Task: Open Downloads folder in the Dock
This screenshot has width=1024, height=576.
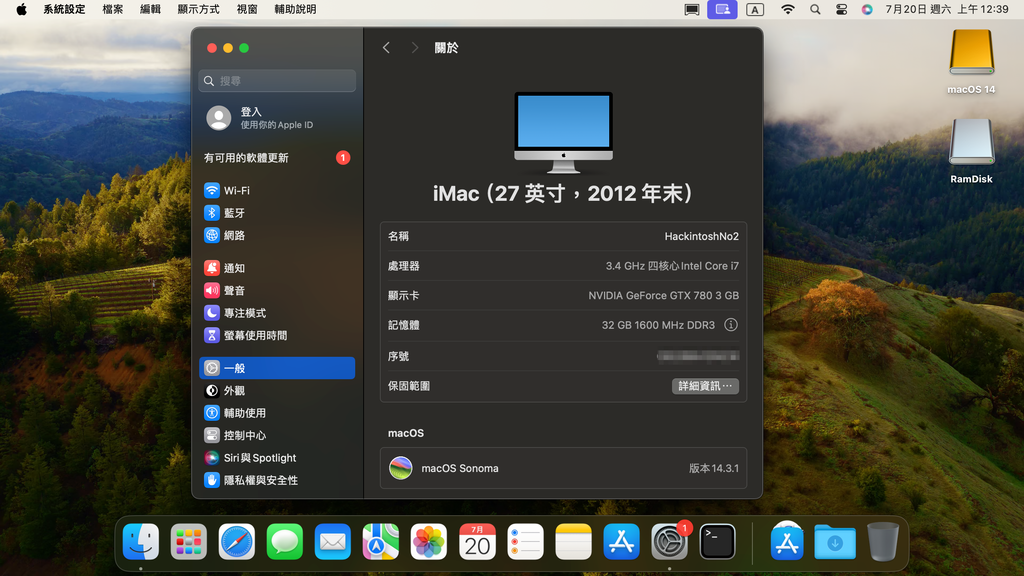Action: 835,542
